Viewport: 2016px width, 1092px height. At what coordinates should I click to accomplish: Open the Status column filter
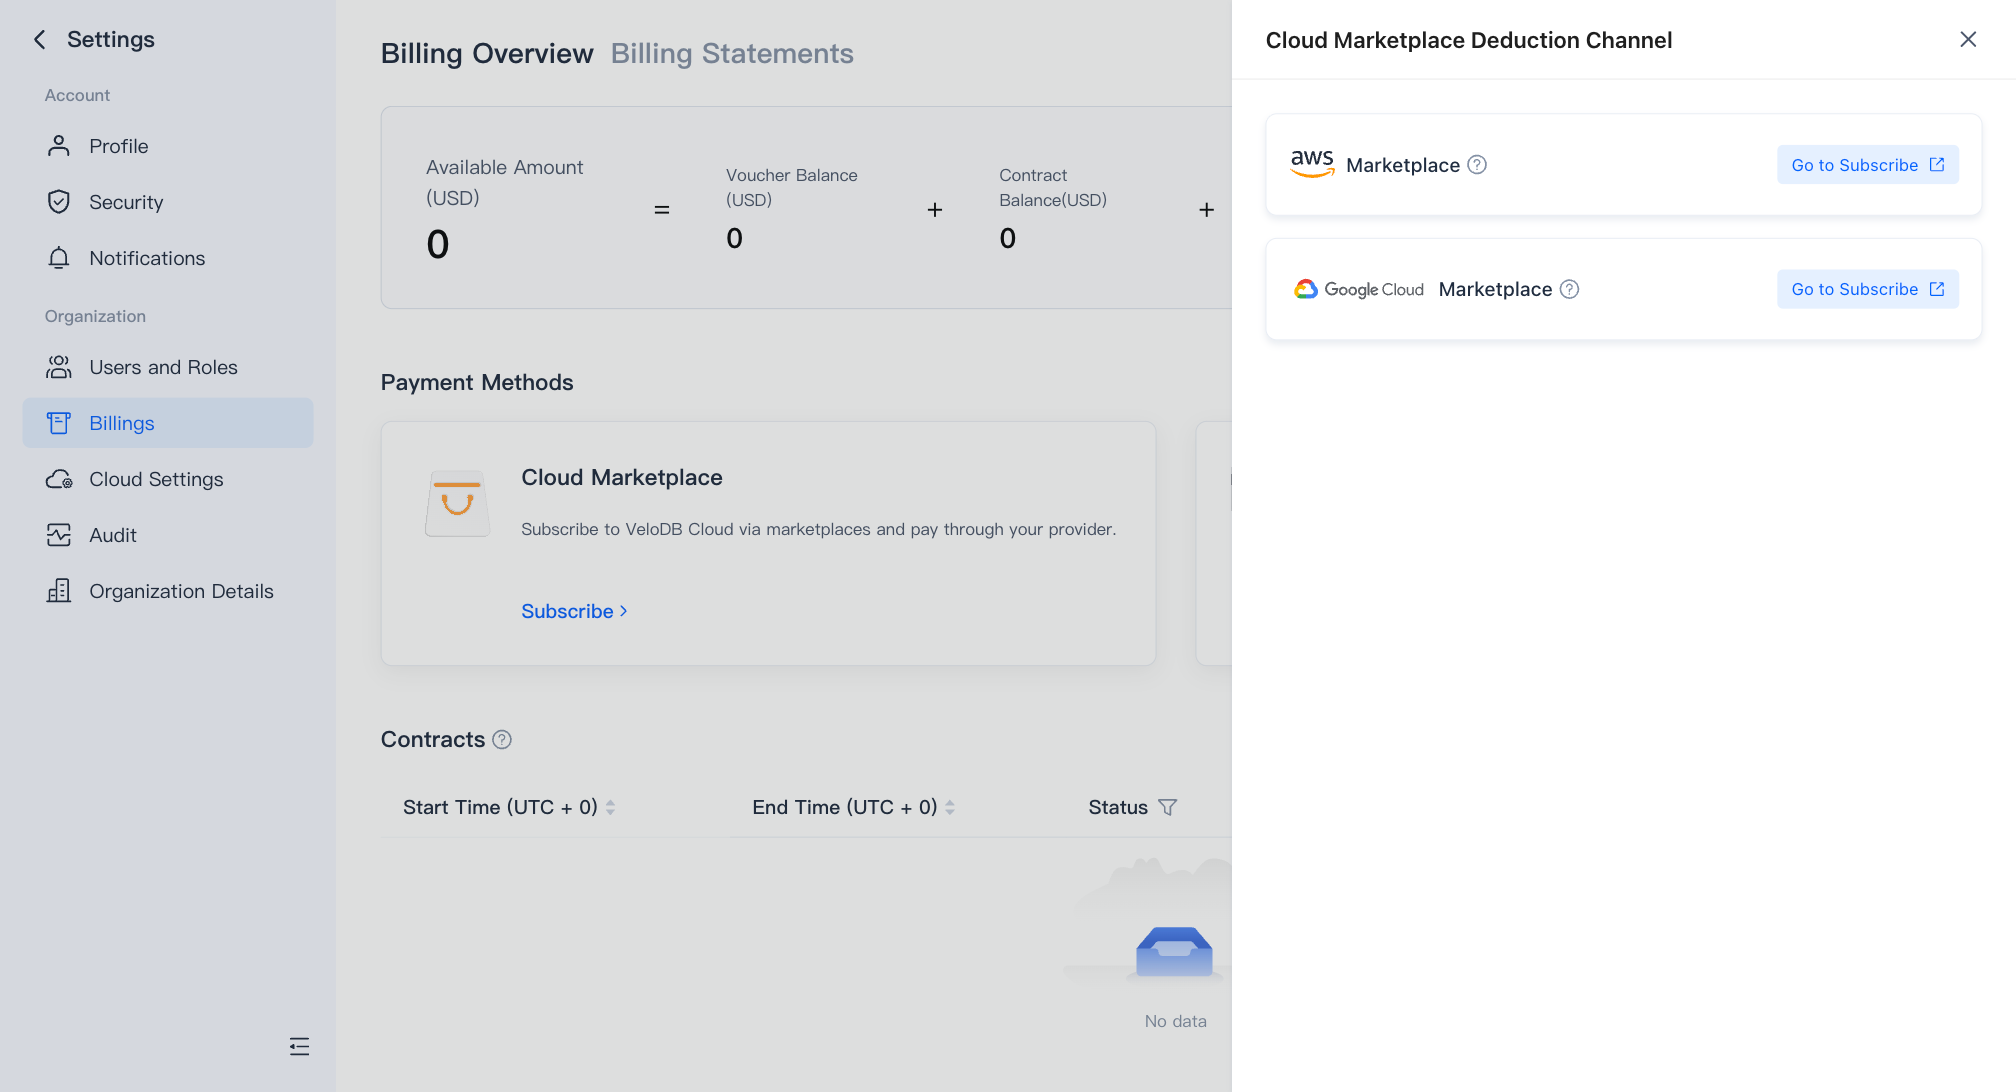pos(1168,807)
